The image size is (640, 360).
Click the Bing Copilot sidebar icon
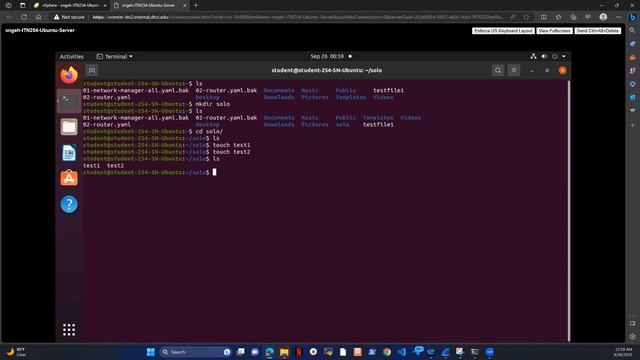633,17
